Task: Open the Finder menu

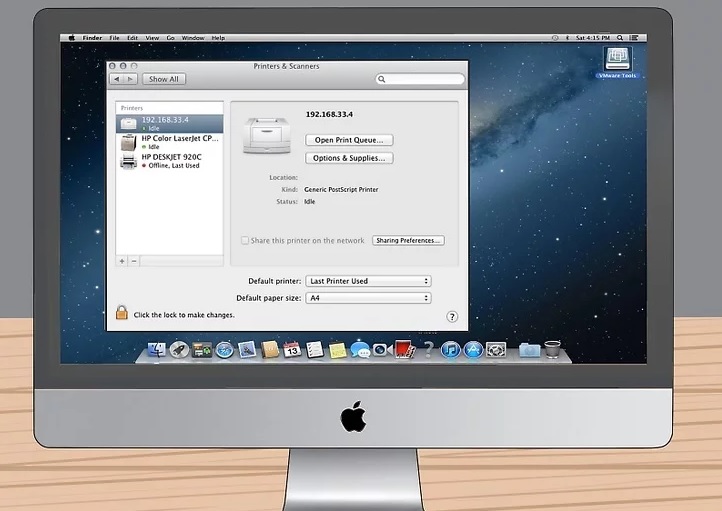Action: coord(92,38)
